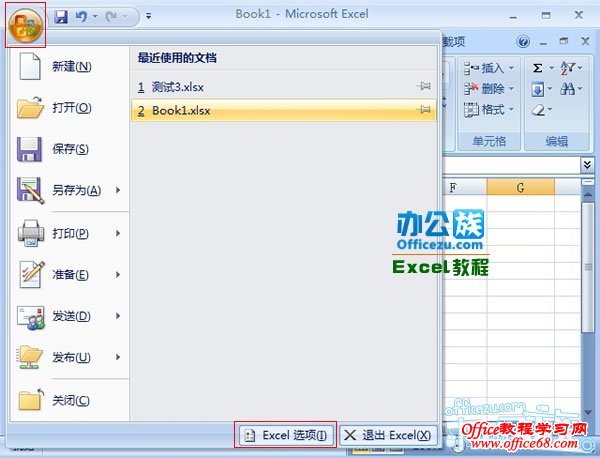Click the floppy with pencil icon for 另存为
Screen dimensions: 600x458
[30, 190]
